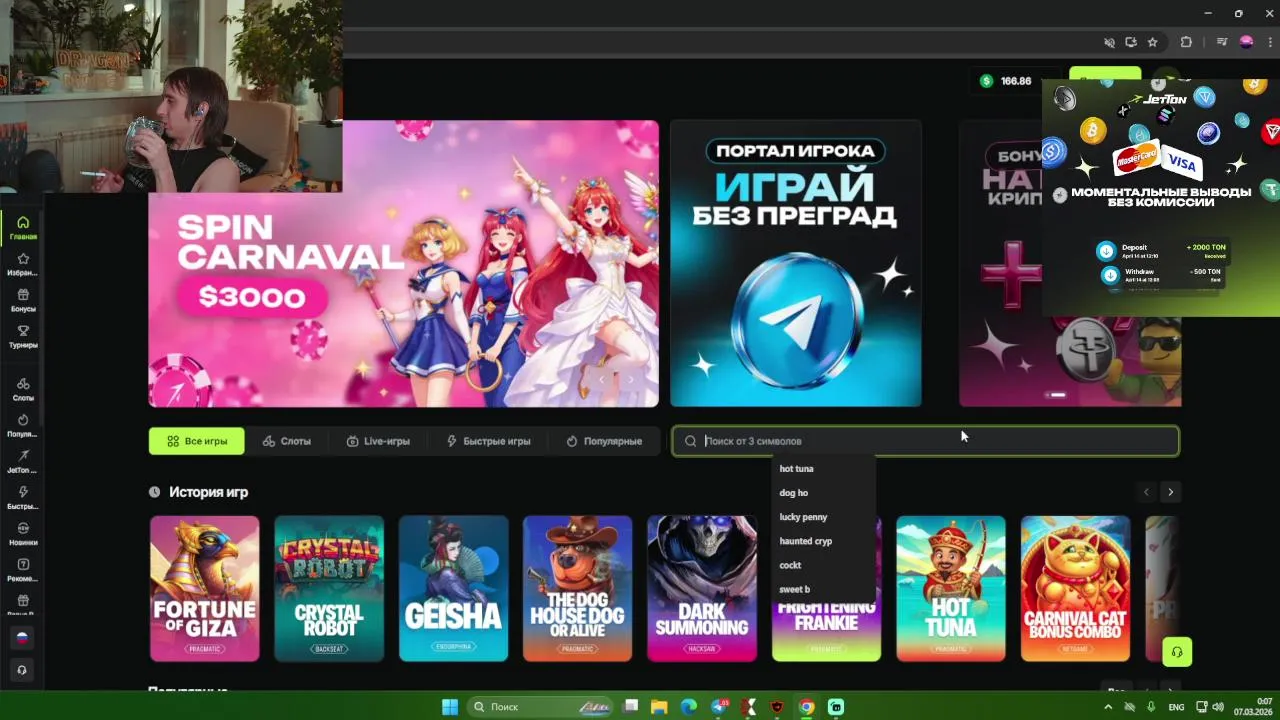Click the dollar balance 166.86 indicator
This screenshot has width=1280, height=720.
tap(1006, 81)
